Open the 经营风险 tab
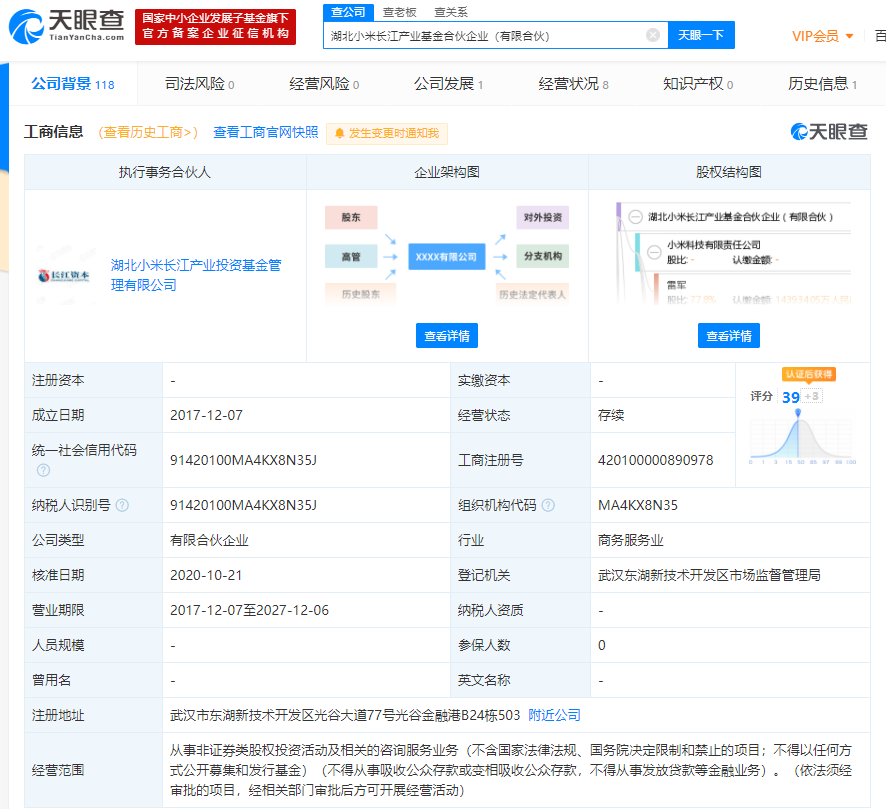The width and height of the screenshot is (886, 809). pyautogui.click(x=324, y=84)
